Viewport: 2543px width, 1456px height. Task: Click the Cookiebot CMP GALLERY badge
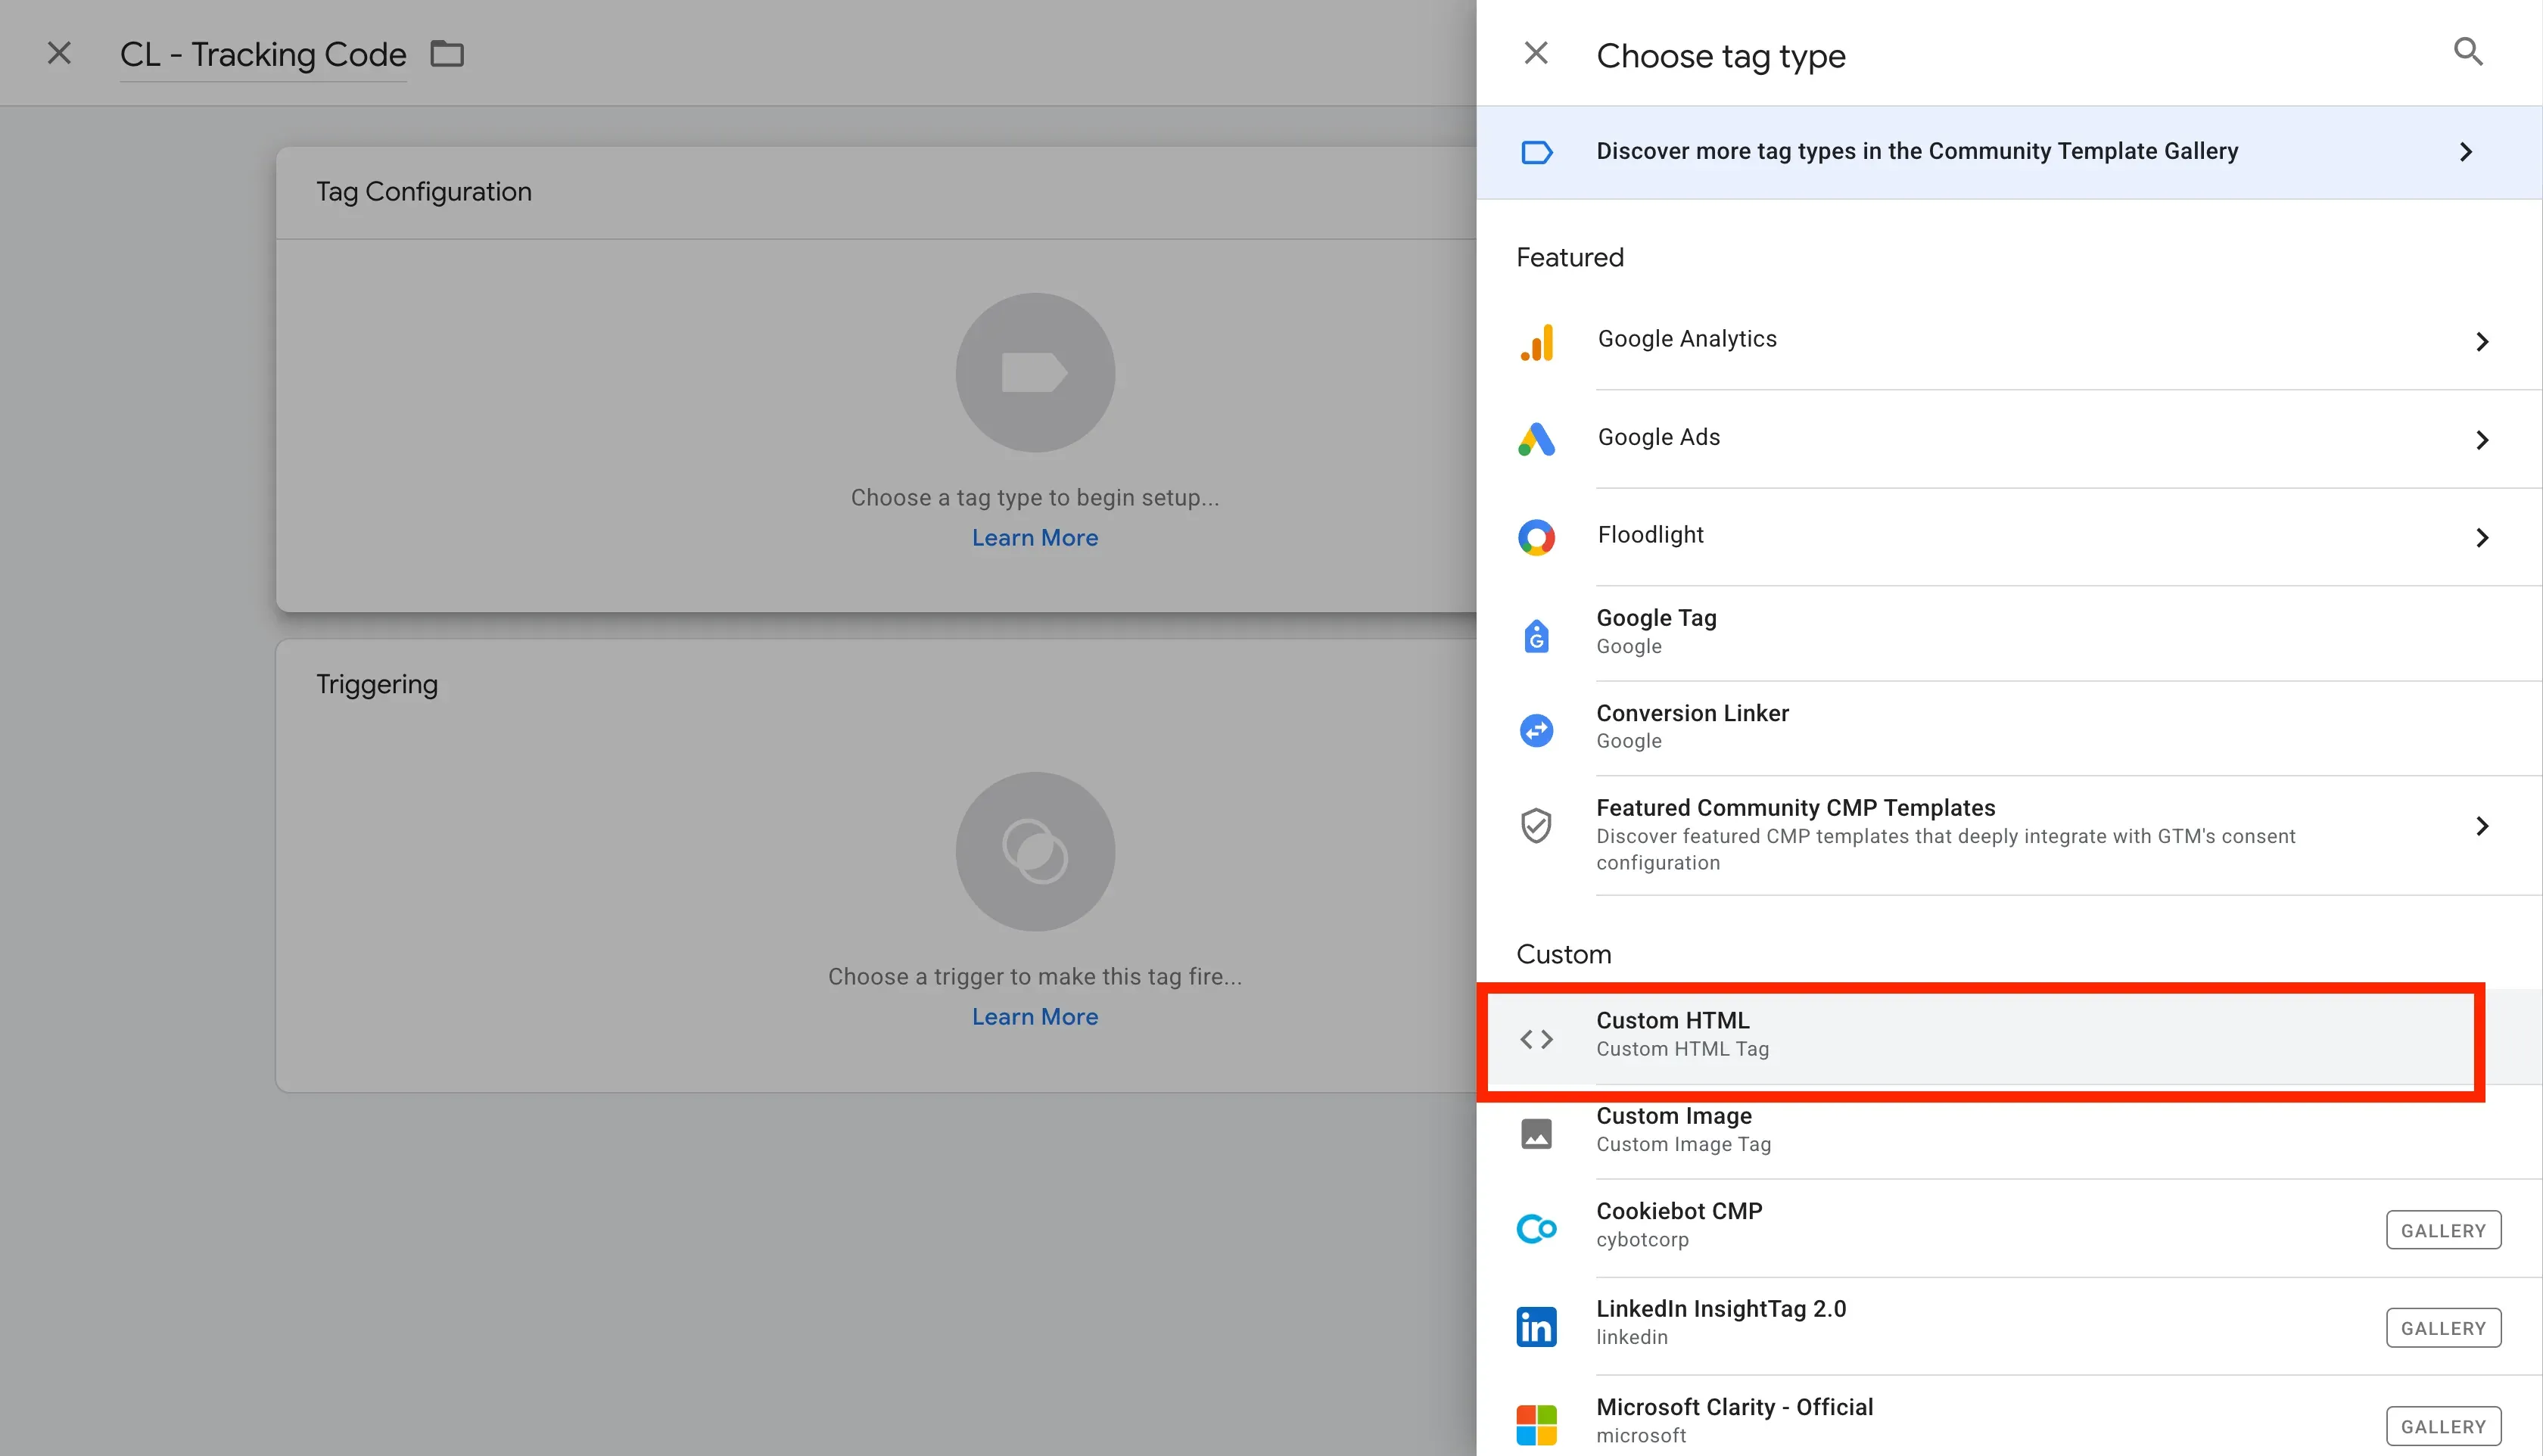click(2443, 1231)
